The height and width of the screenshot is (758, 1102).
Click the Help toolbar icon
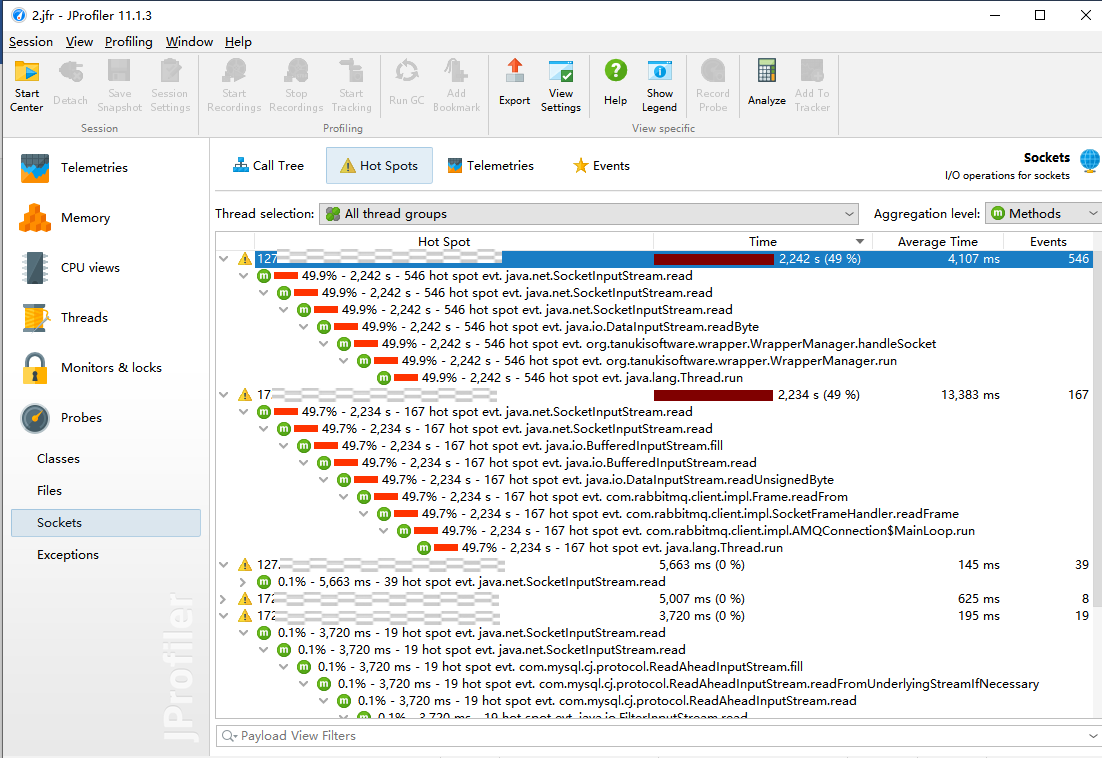click(x=615, y=82)
